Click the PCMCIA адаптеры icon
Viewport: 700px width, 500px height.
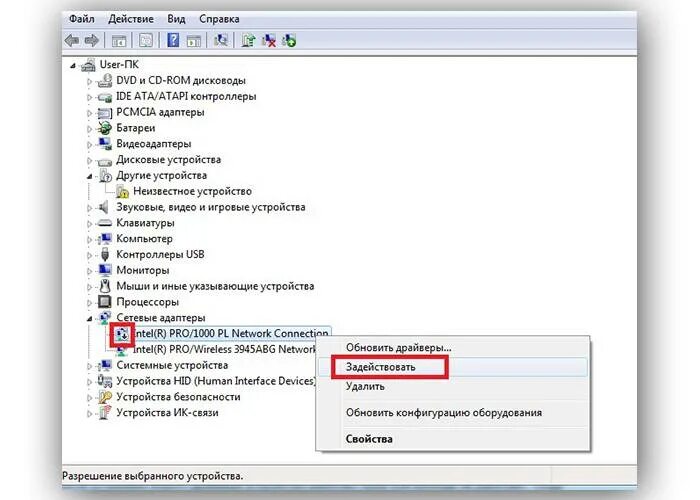[x=105, y=113]
